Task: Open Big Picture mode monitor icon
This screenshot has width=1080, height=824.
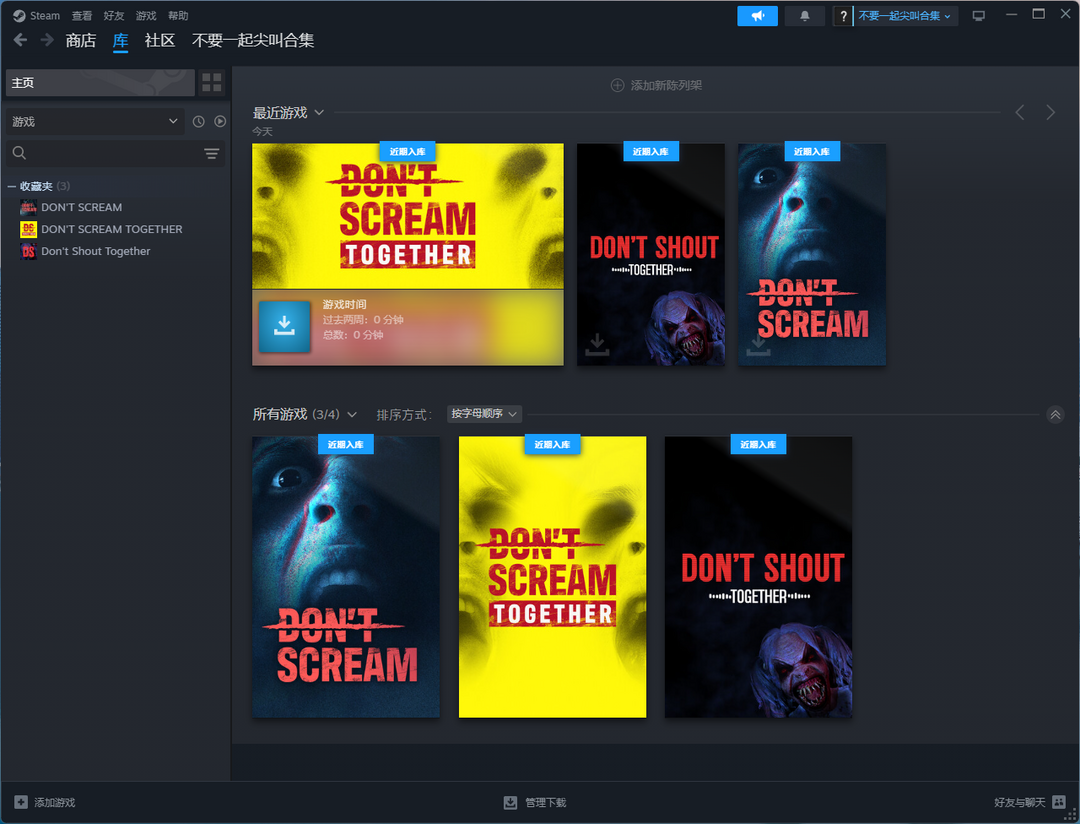Action: [x=978, y=16]
